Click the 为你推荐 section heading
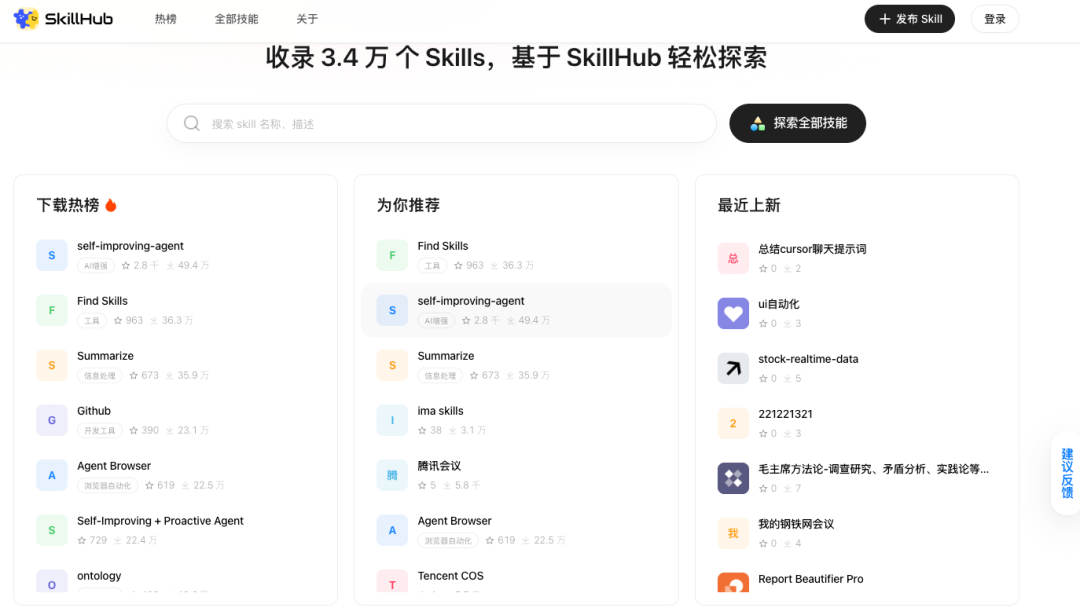Screen dimensions: 1080x615 pos(408,205)
